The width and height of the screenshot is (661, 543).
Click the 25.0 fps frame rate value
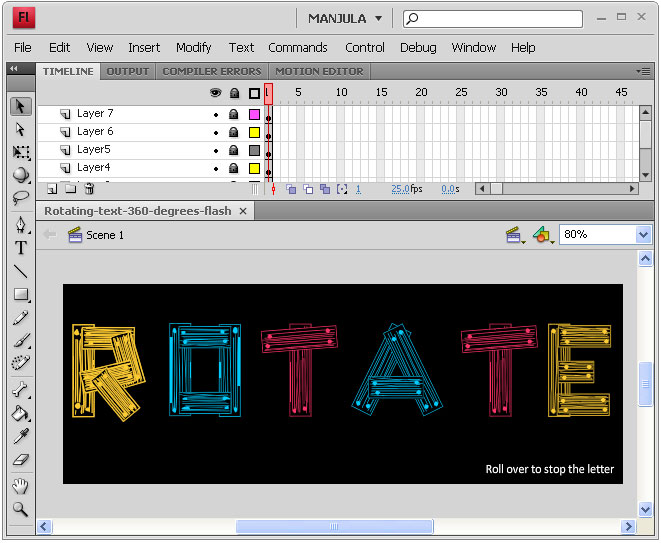[x=400, y=189]
